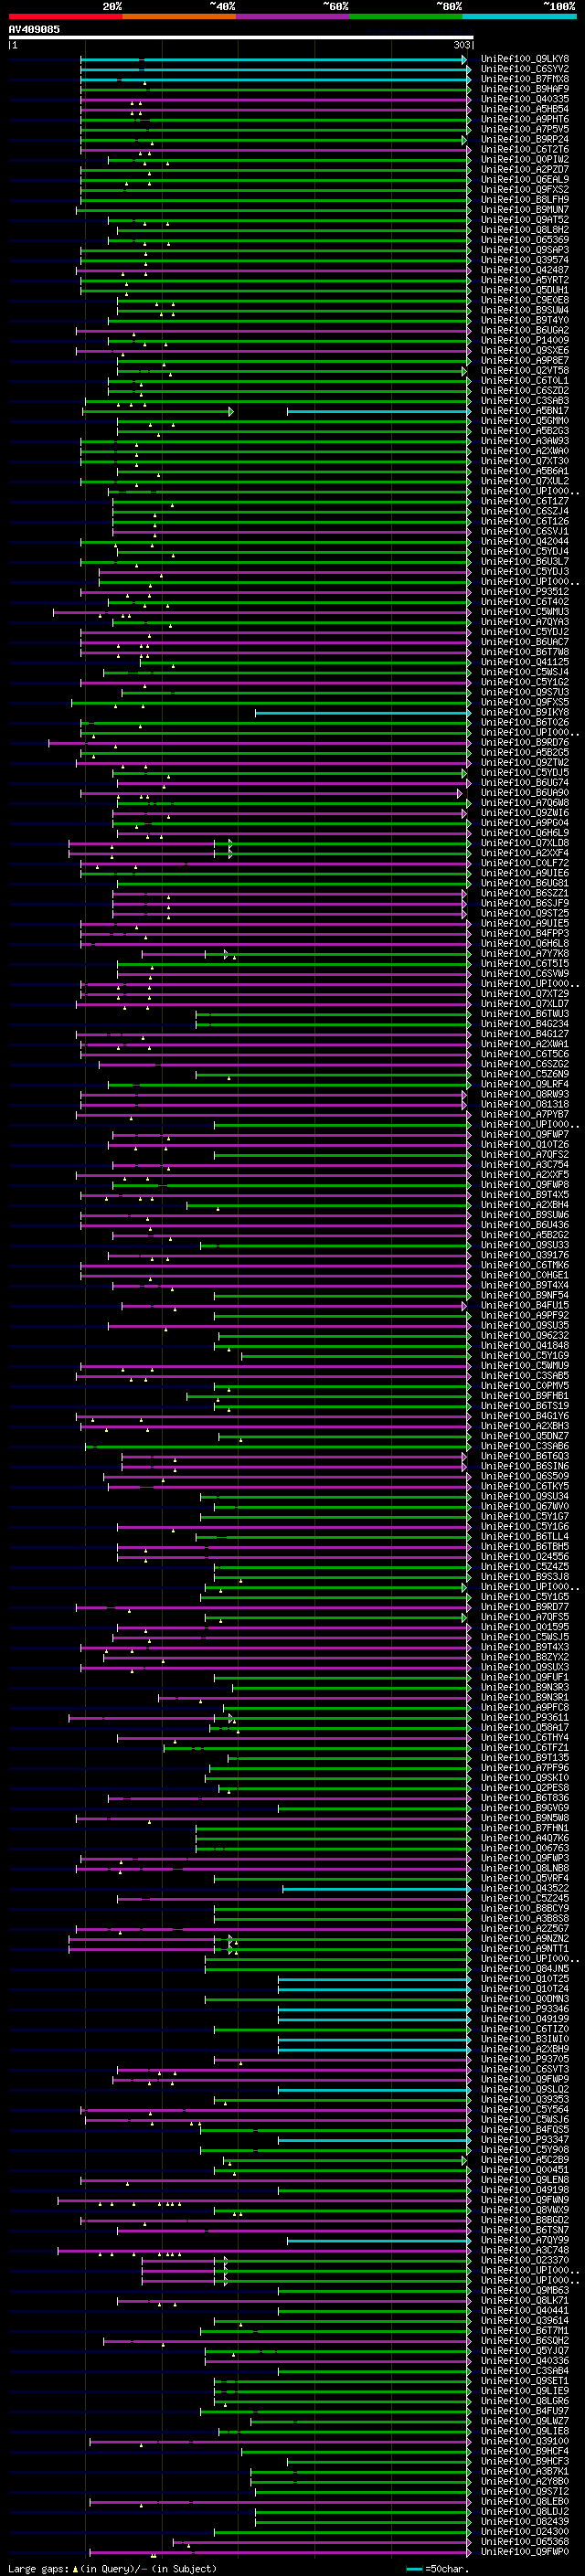Select UniRef100_B4FU15 label
Viewport: 585px width, 2576px height.
pos(525,1305)
